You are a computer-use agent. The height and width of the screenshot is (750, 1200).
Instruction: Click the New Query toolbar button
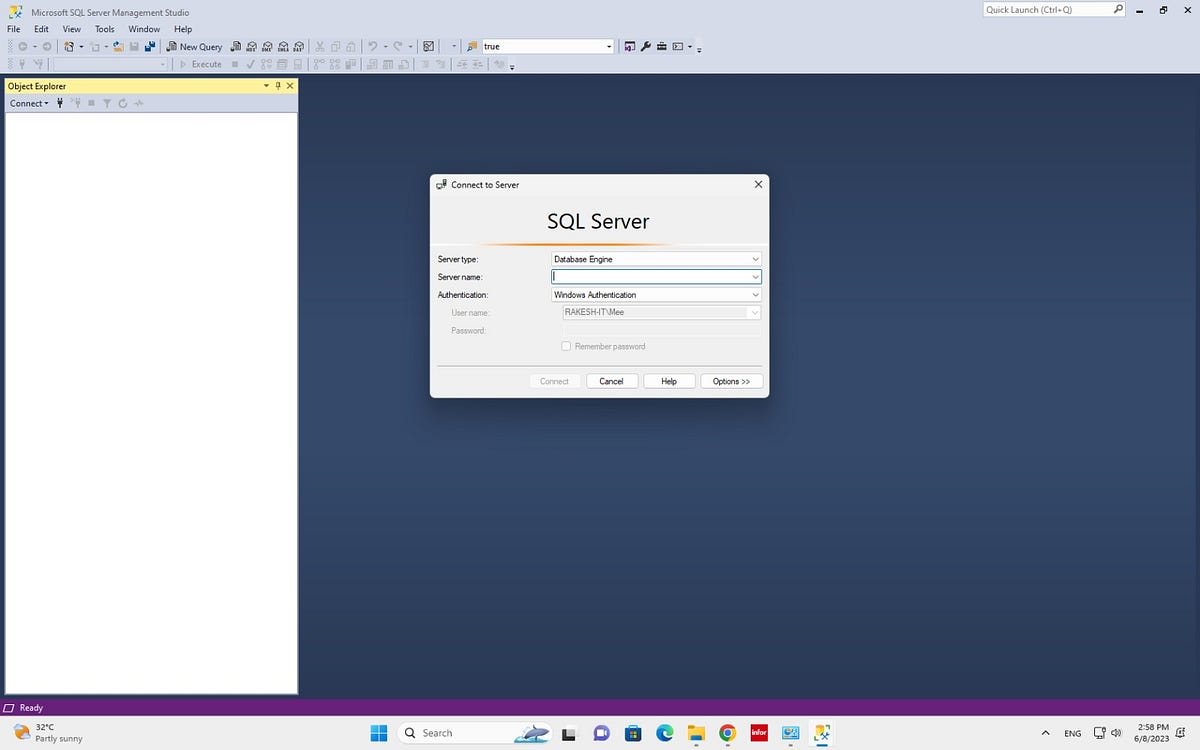coord(195,46)
